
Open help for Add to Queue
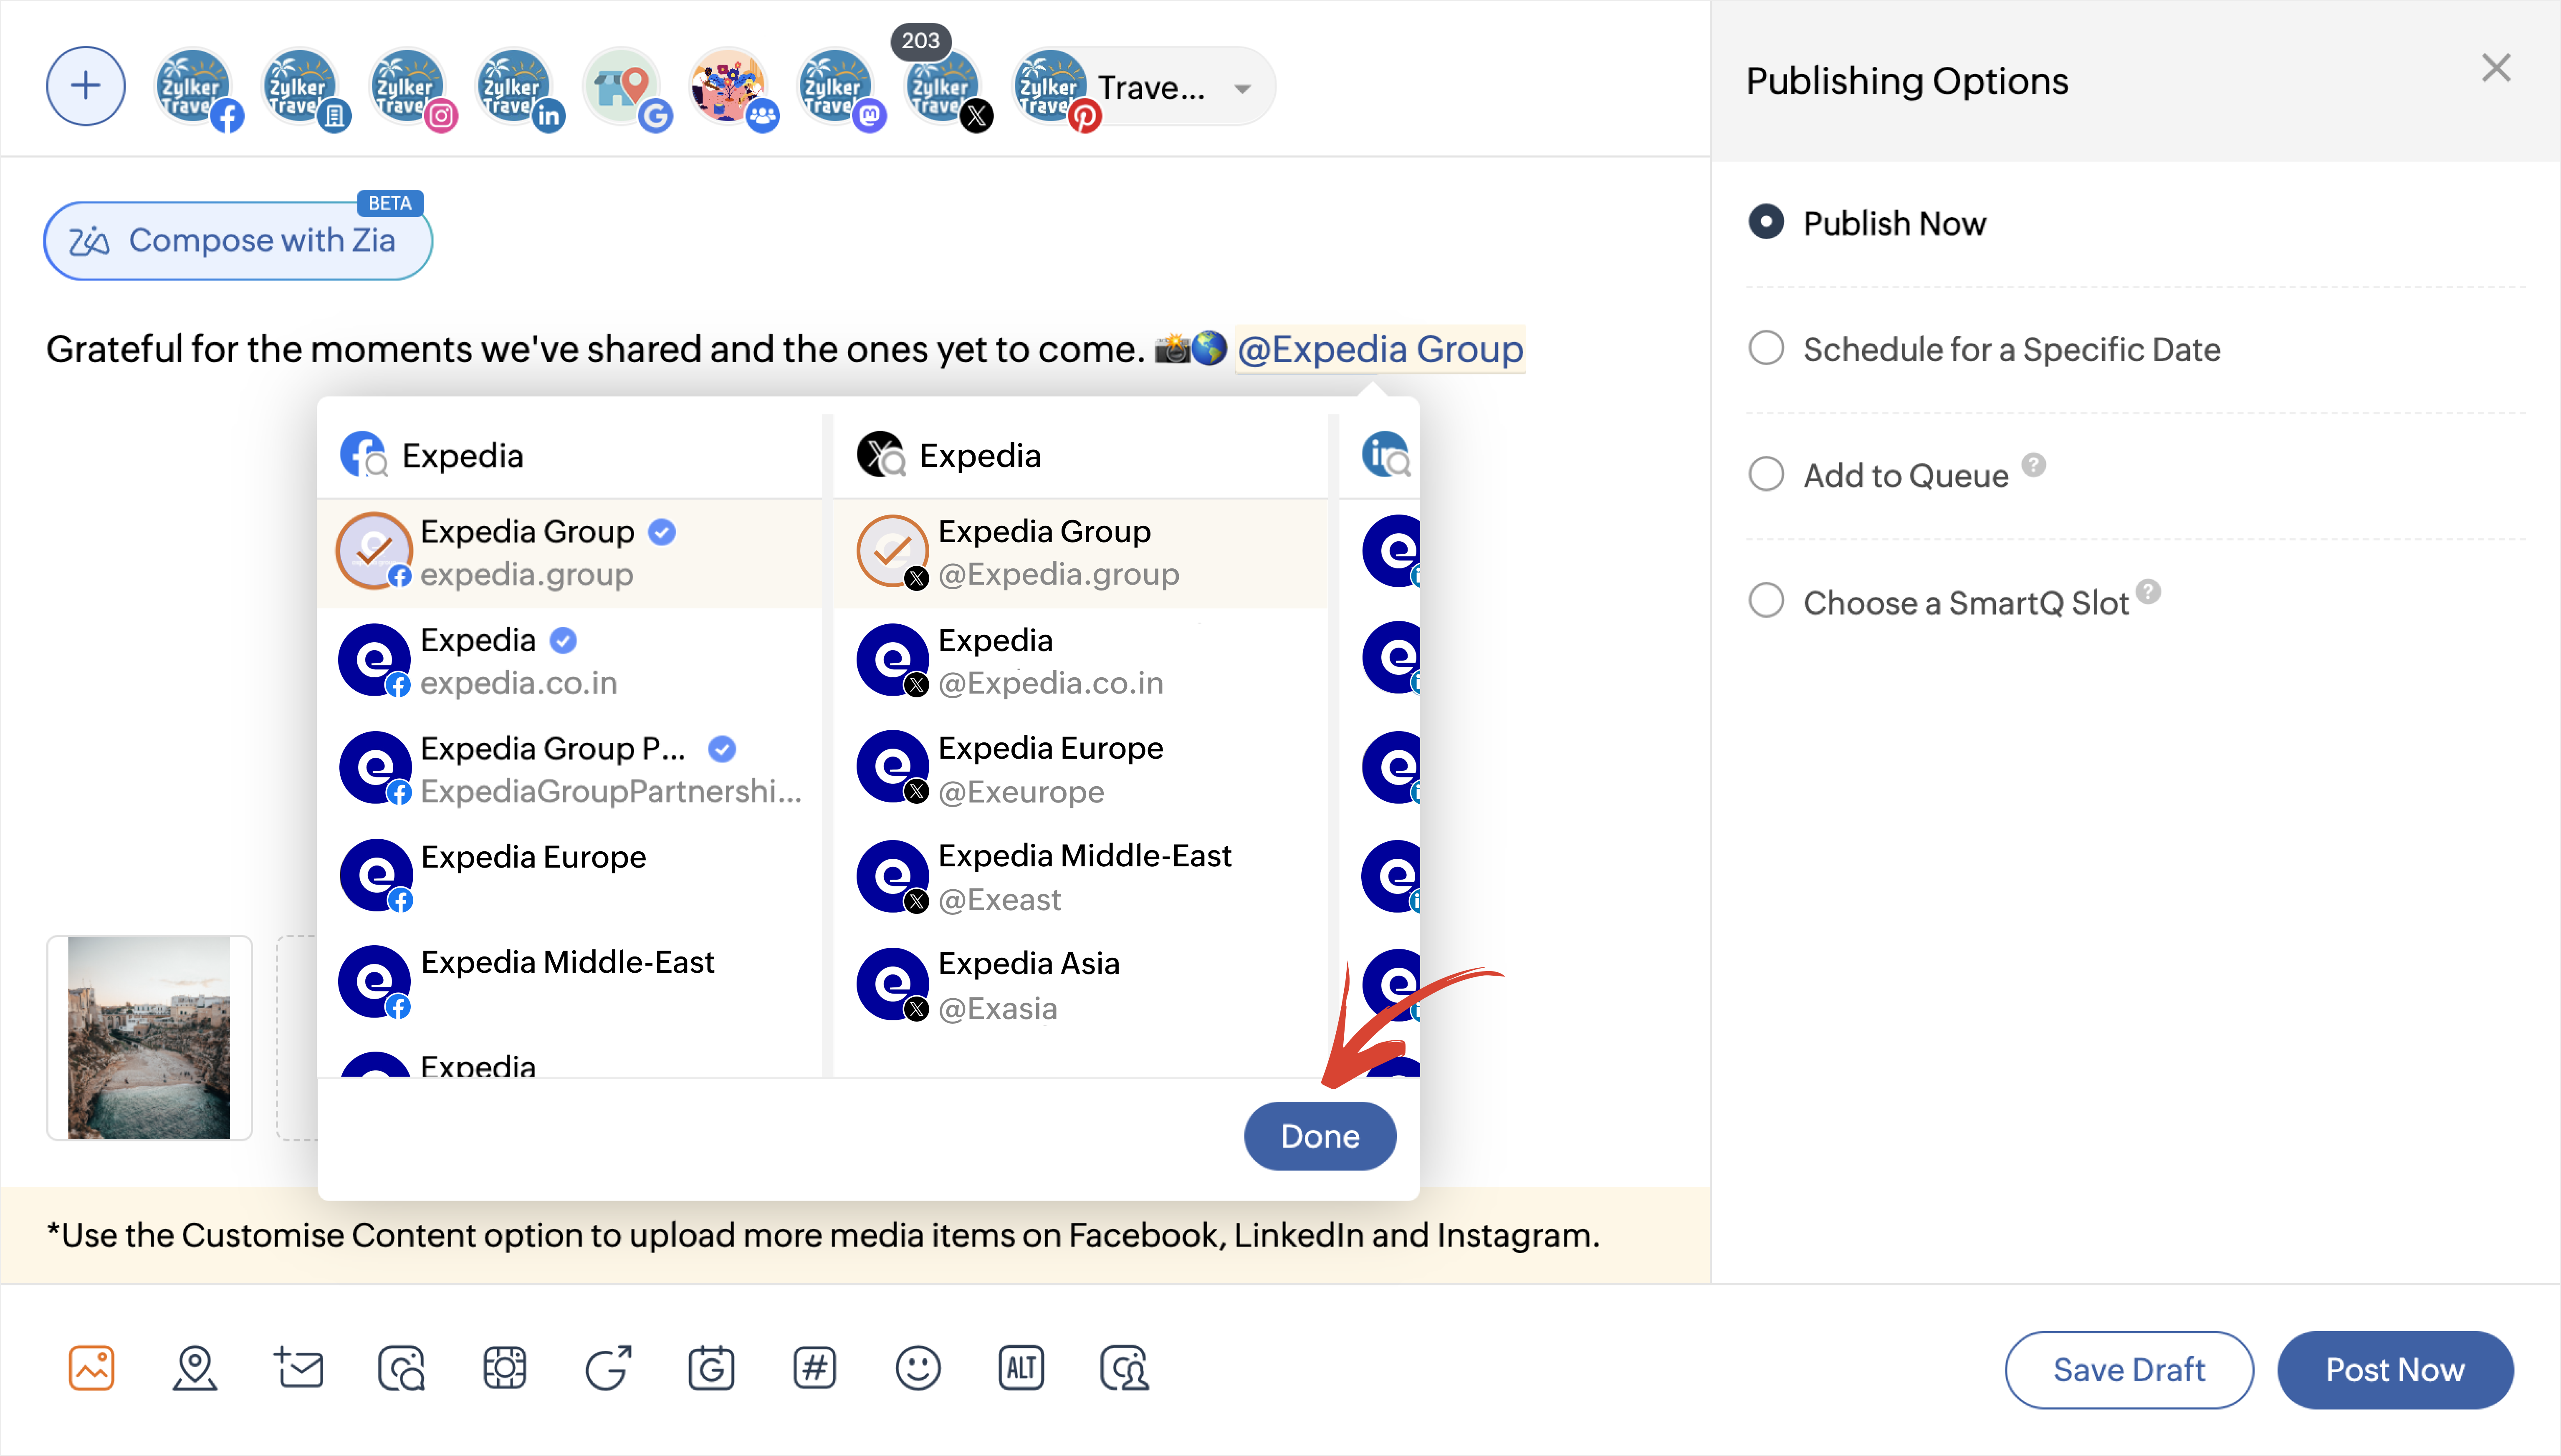tap(2033, 465)
